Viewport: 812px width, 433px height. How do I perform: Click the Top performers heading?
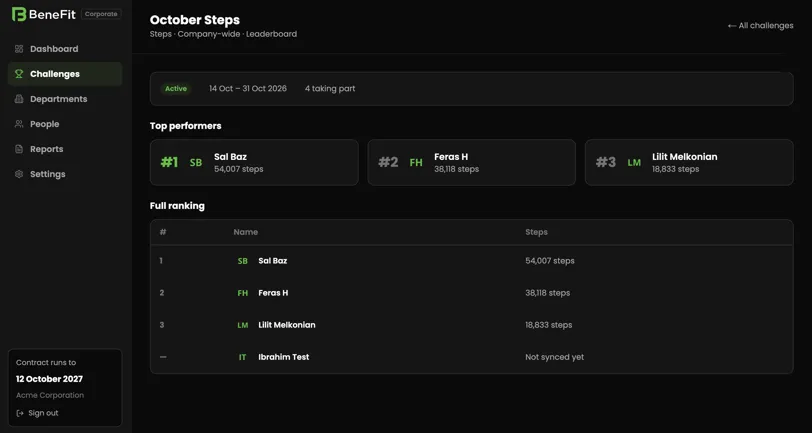tap(185, 126)
